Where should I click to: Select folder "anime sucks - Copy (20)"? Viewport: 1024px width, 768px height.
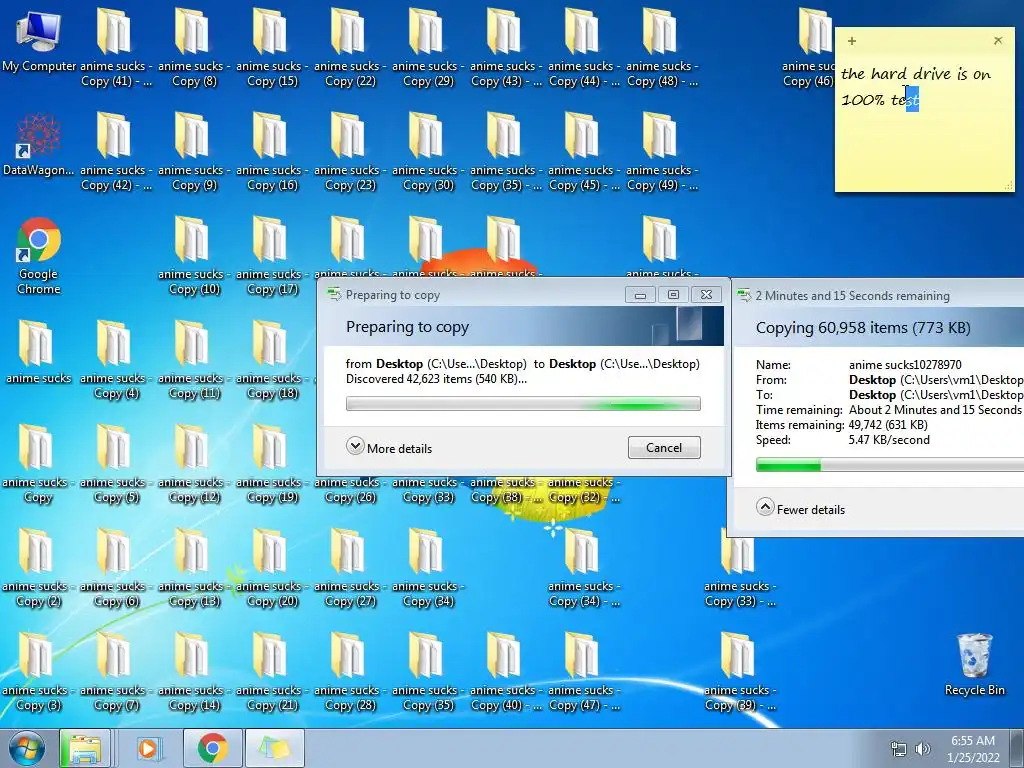pyautogui.click(x=272, y=568)
